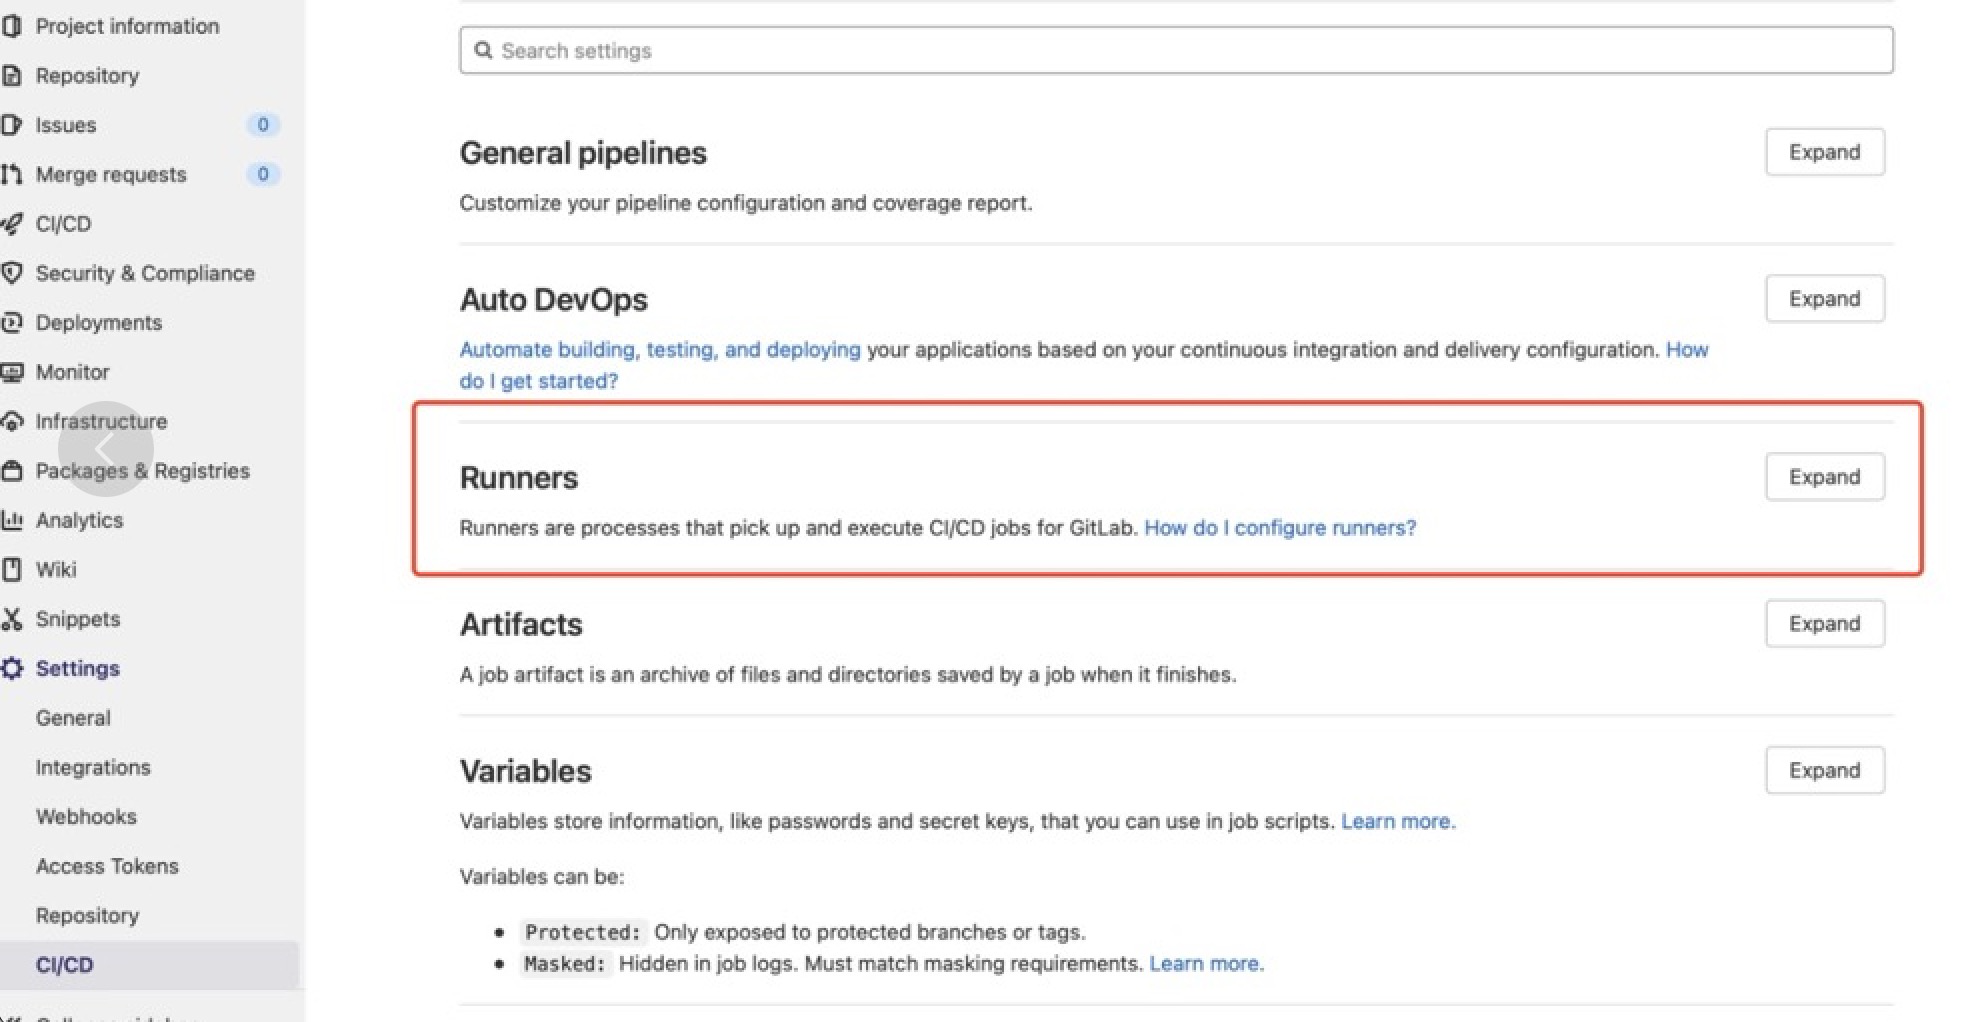
Task: Click the Merge requests count badge
Action: point(263,174)
